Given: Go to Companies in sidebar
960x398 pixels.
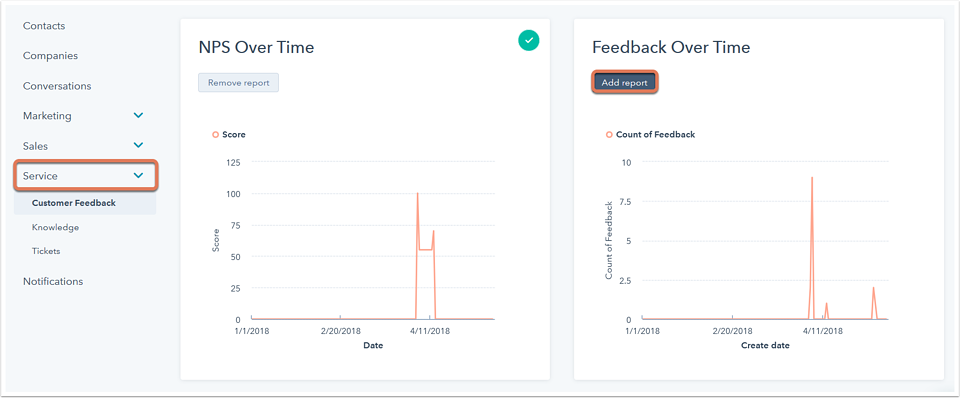Looking at the screenshot, I should 50,56.
